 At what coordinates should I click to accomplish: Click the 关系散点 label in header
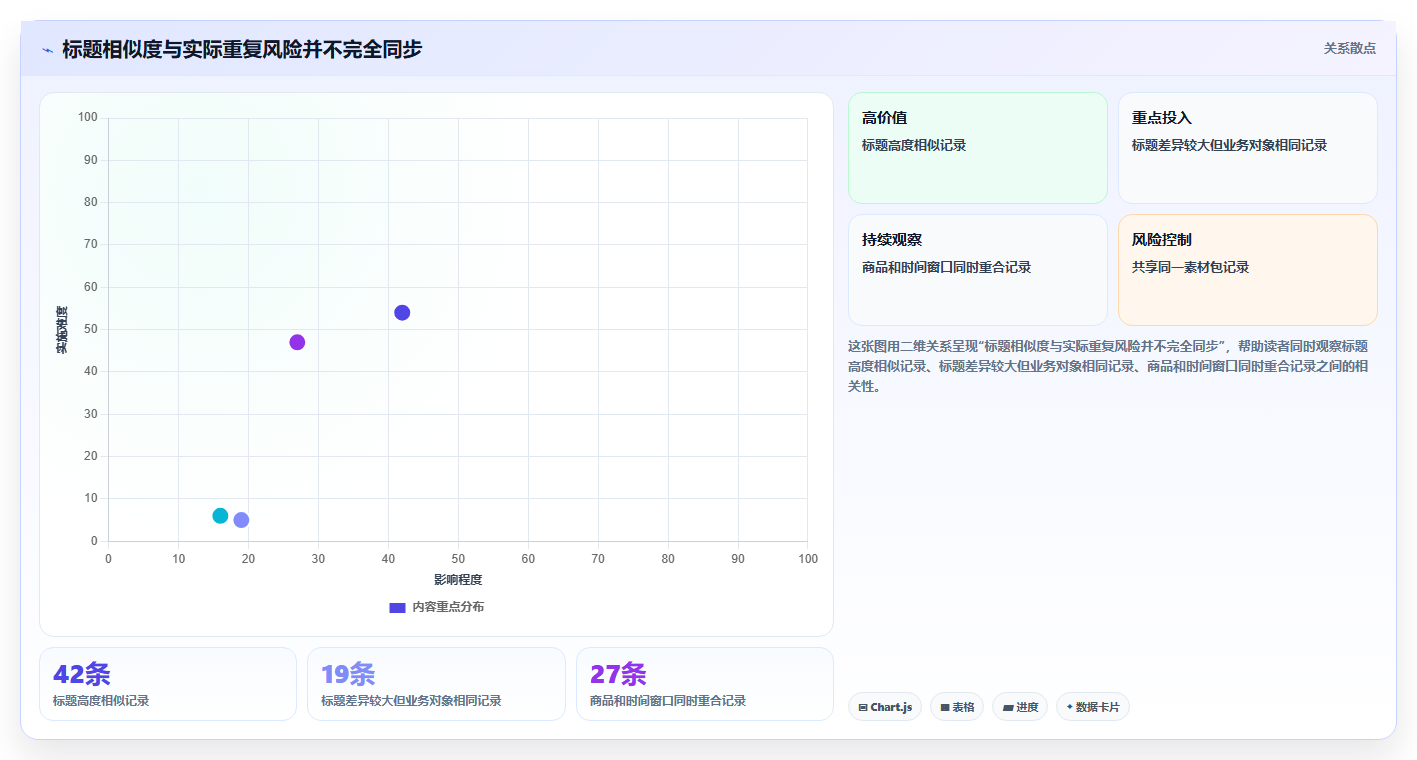coord(1349,48)
